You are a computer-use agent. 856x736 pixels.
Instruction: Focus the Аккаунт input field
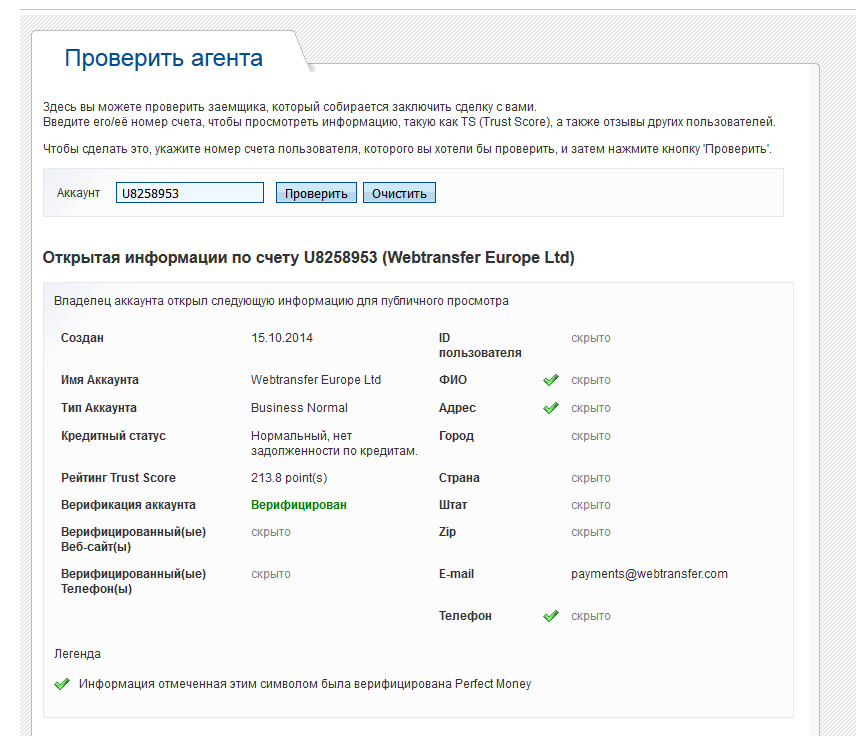pyautogui.click(x=189, y=193)
